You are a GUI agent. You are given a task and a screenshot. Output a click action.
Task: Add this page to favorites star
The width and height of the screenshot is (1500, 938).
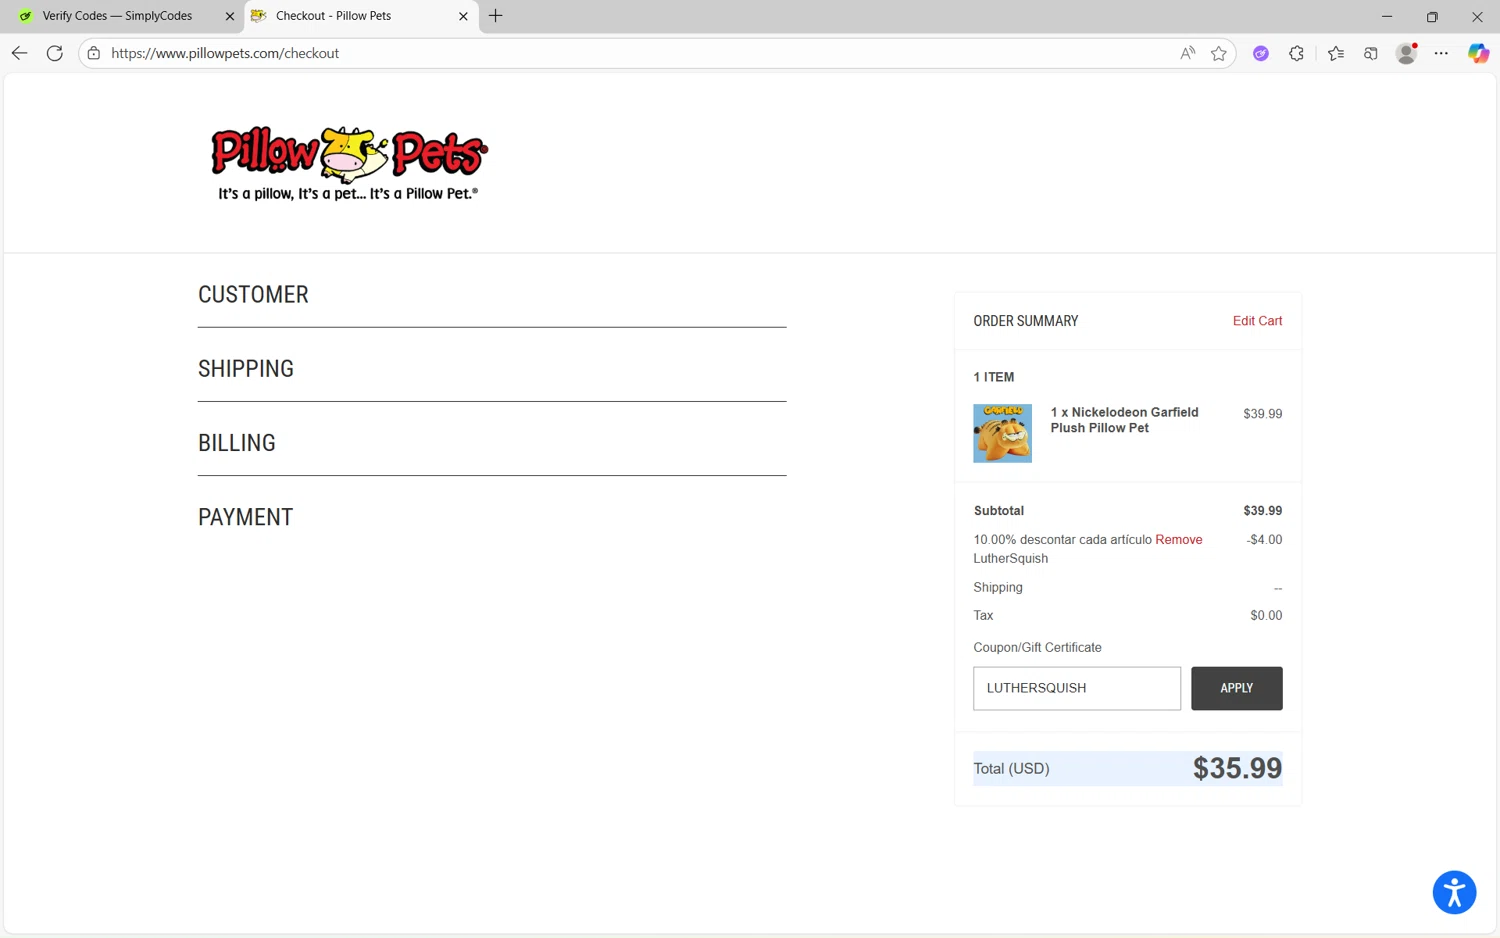[1218, 53]
